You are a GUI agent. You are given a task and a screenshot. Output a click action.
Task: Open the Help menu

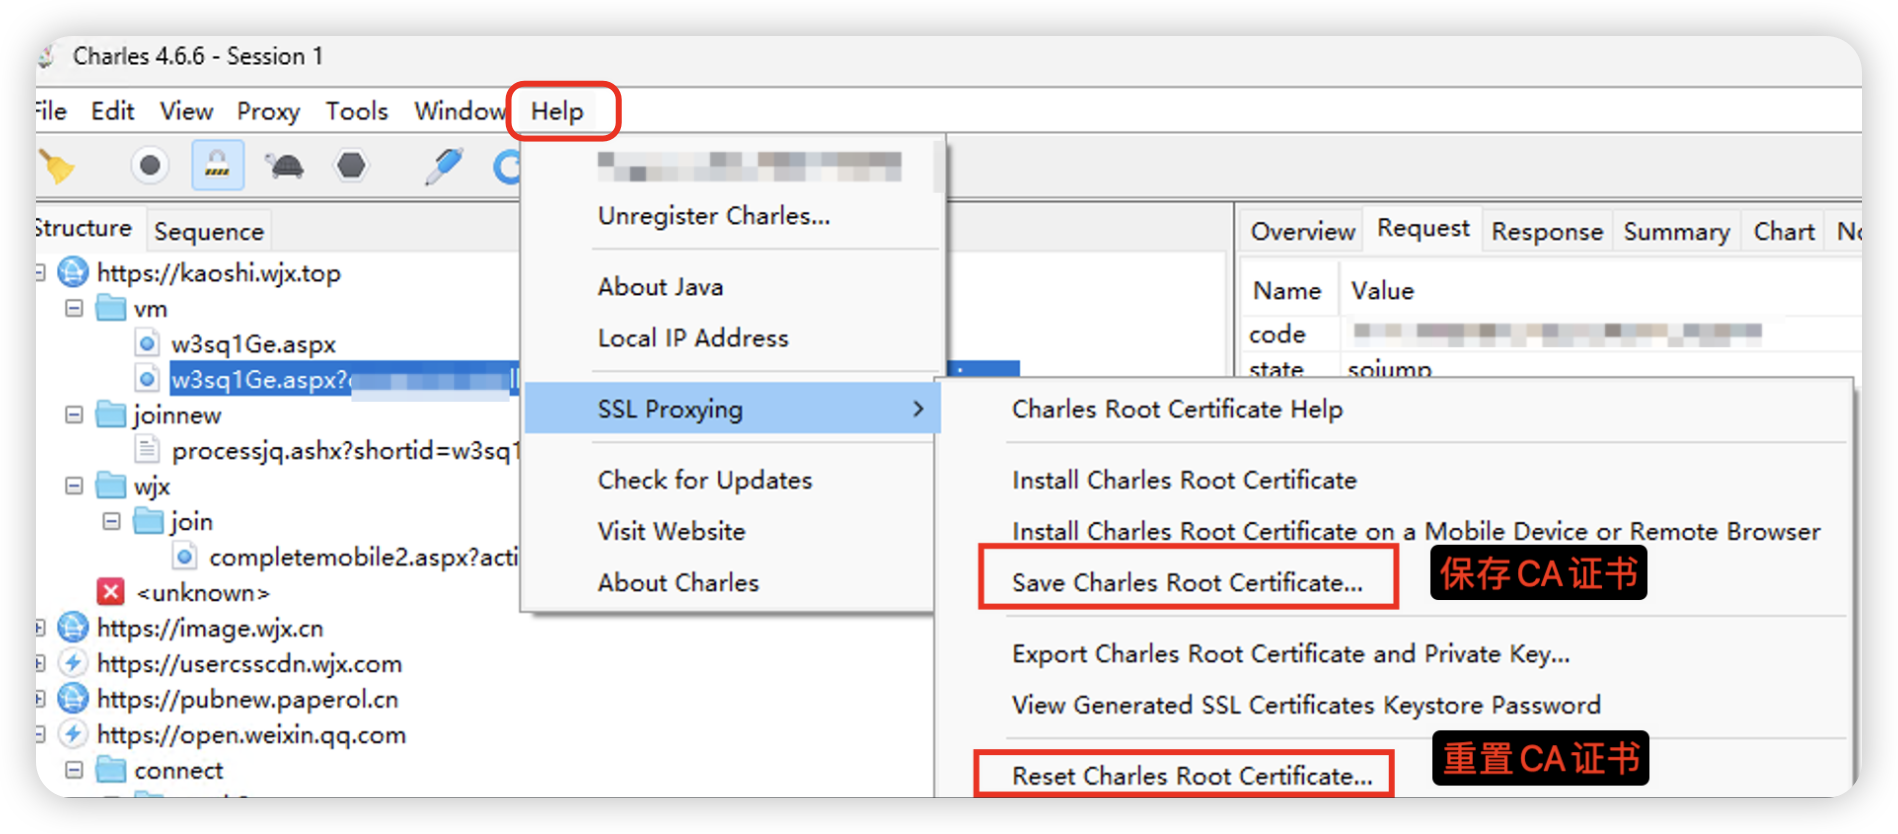point(557,111)
